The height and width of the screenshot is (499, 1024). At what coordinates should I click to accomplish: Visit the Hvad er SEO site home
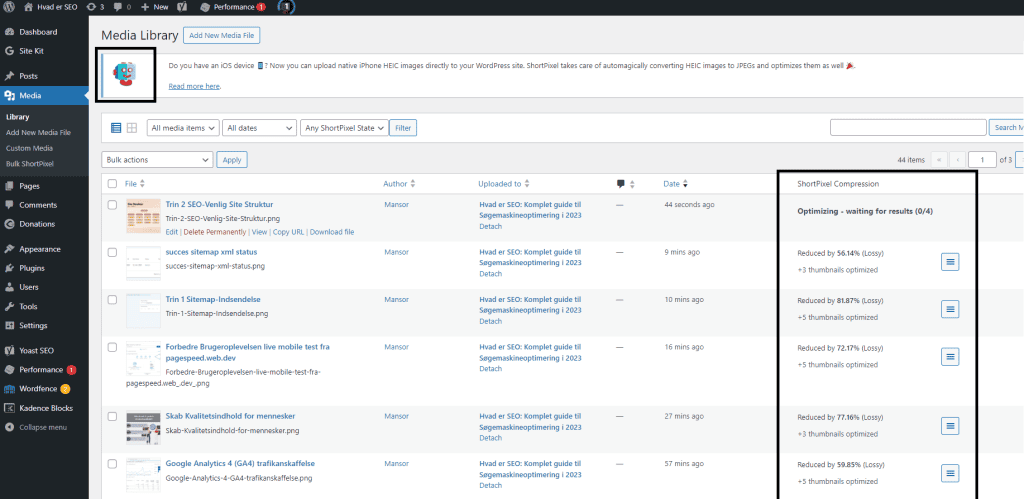pos(50,7)
